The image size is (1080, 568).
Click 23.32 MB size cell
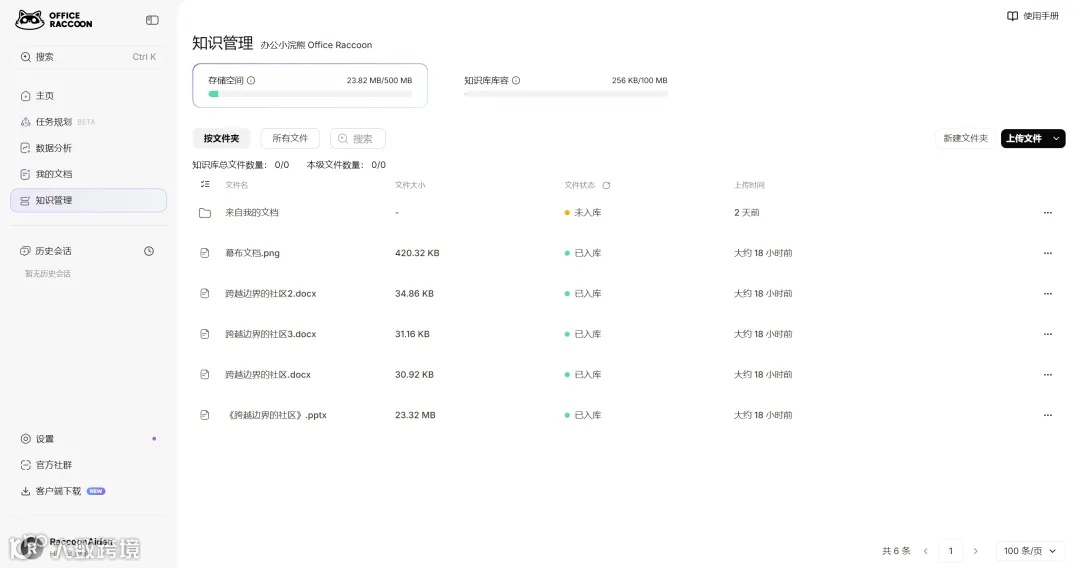coord(415,415)
